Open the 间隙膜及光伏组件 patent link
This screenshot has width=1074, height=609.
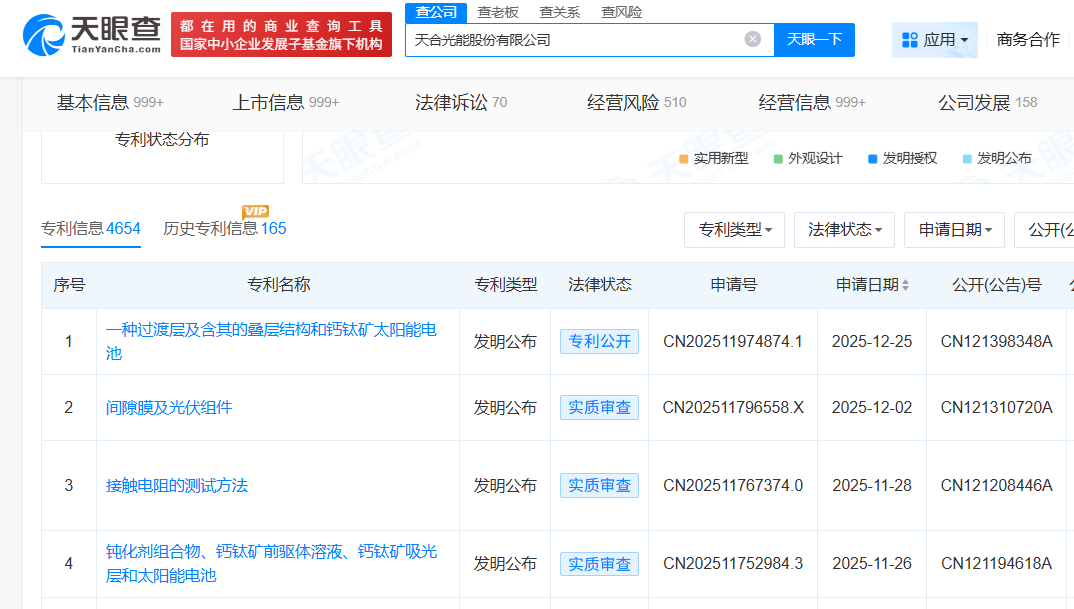(x=169, y=407)
